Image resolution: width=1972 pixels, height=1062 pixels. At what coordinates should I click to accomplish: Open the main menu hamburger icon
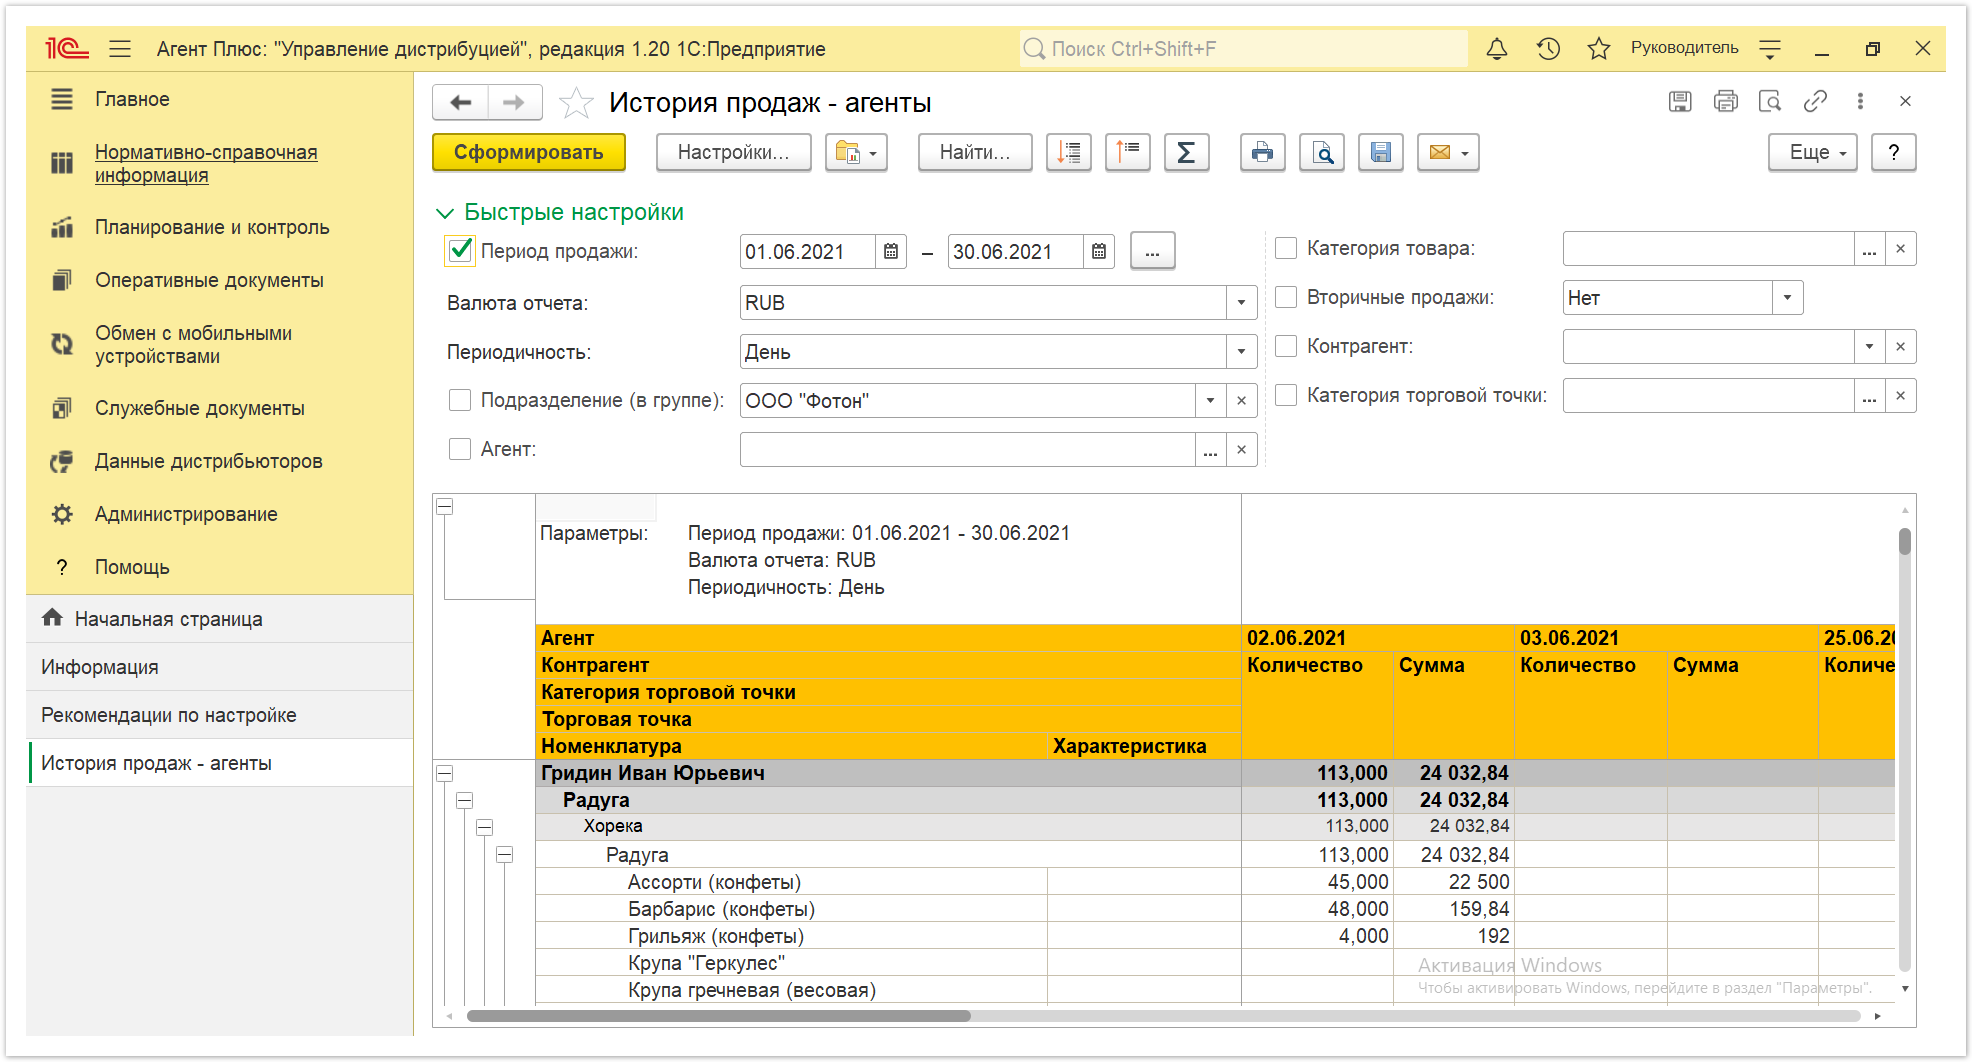pyautogui.click(x=120, y=49)
